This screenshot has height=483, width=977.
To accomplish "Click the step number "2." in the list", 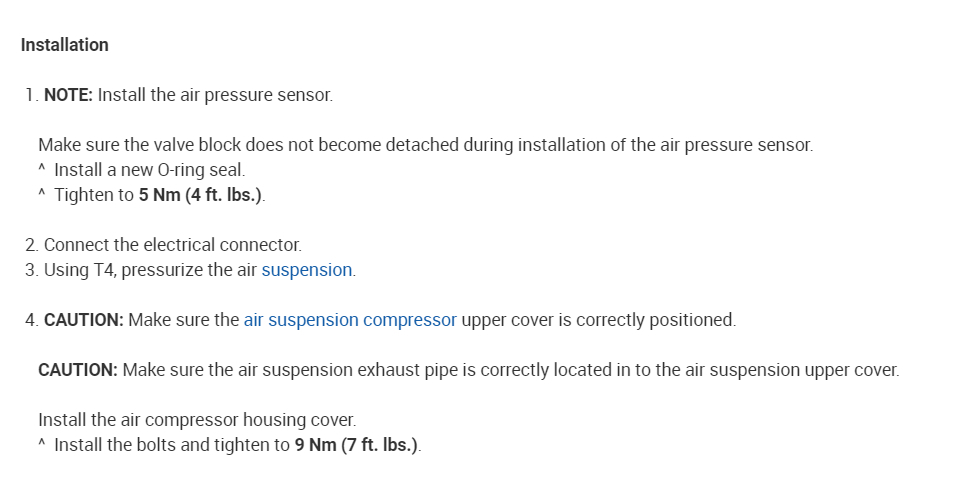I will coord(31,245).
